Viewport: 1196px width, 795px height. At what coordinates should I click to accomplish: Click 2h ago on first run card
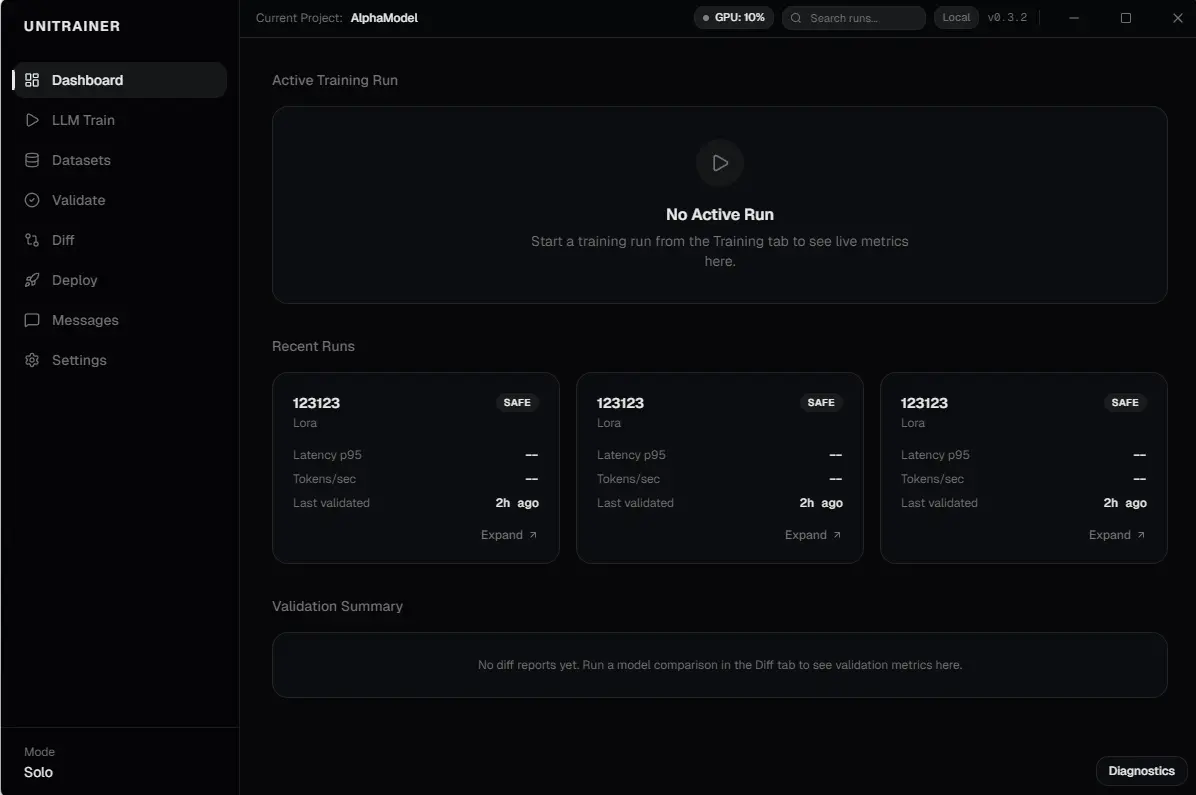pyautogui.click(x=517, y=503)
